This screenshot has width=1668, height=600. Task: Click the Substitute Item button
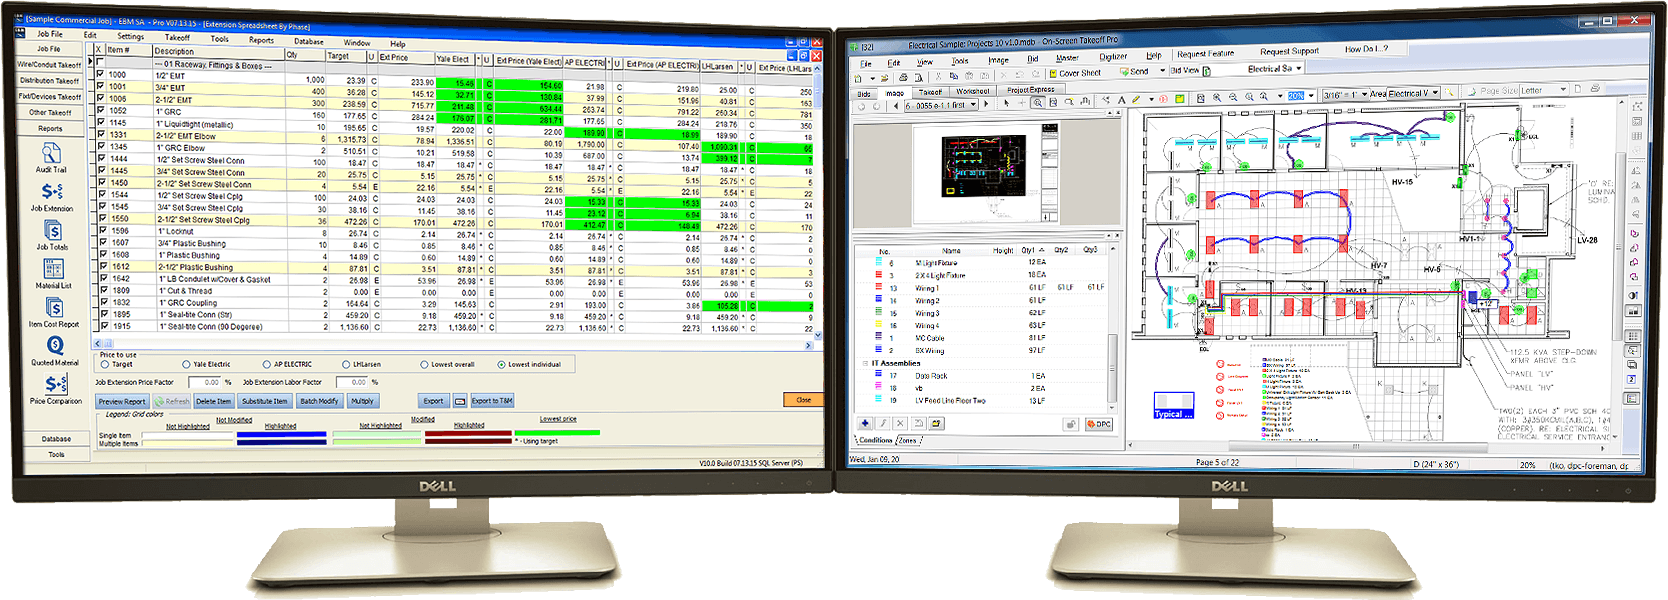click(265, 401)
